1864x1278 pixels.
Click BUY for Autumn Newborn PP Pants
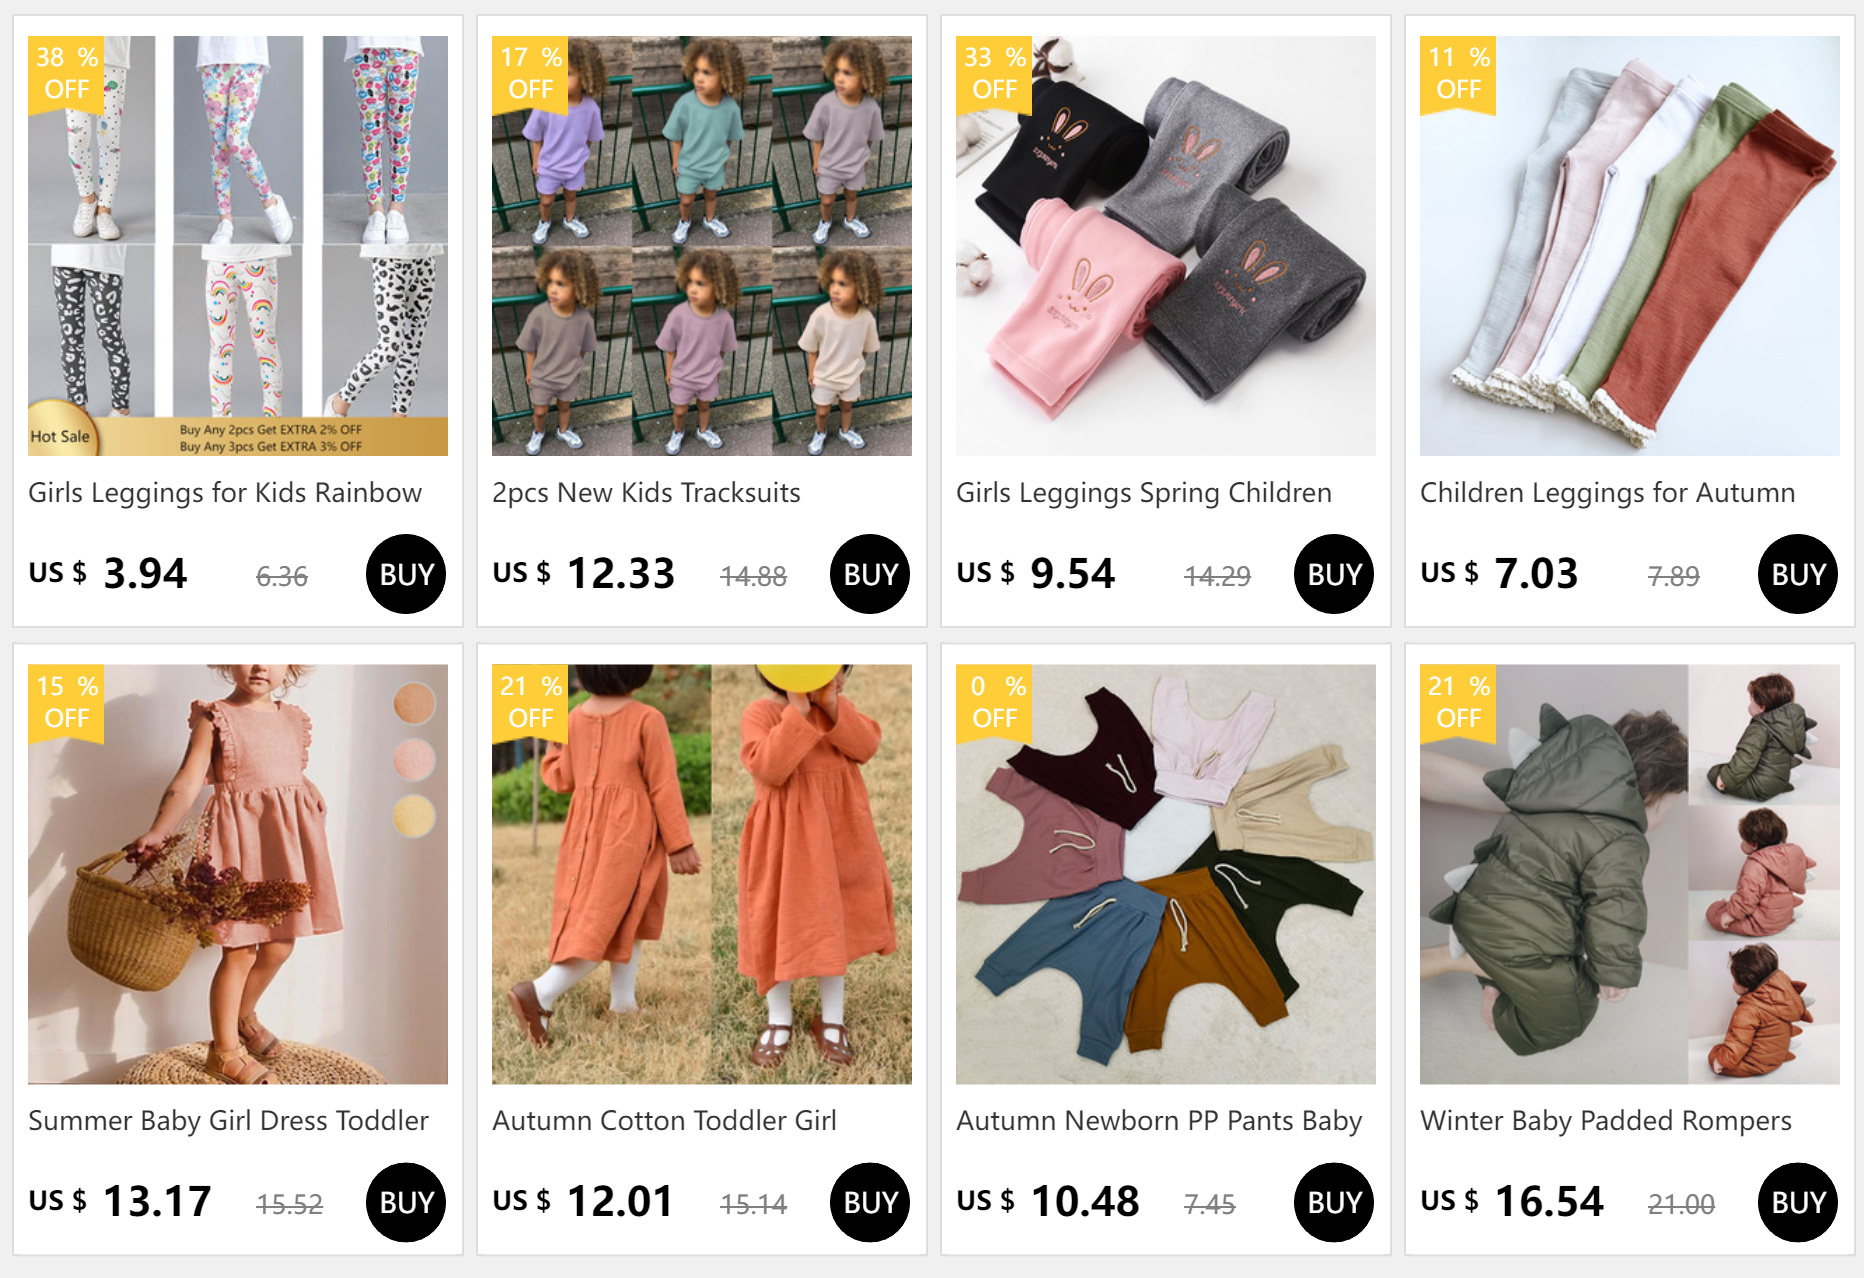[x=1334, y=1202]
